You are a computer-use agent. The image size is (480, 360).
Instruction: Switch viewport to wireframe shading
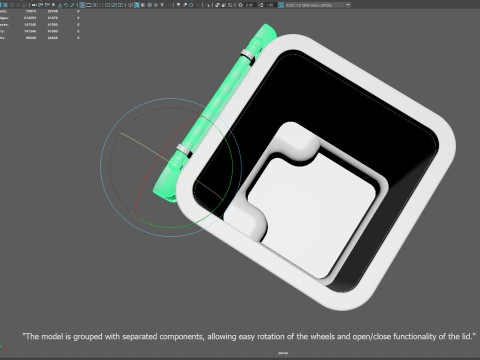tap(130, 5)
